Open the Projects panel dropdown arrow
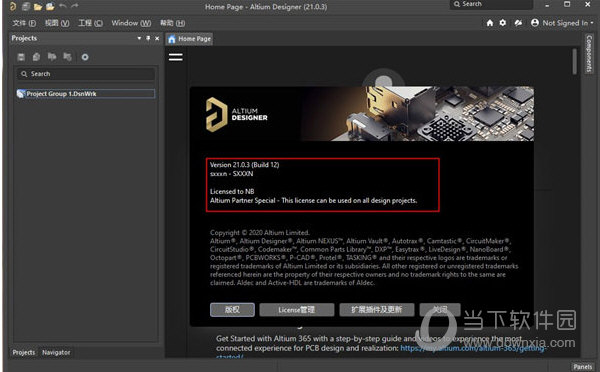Image resolution: width=600 pixels, height=372 pixels. click(139, 38)
